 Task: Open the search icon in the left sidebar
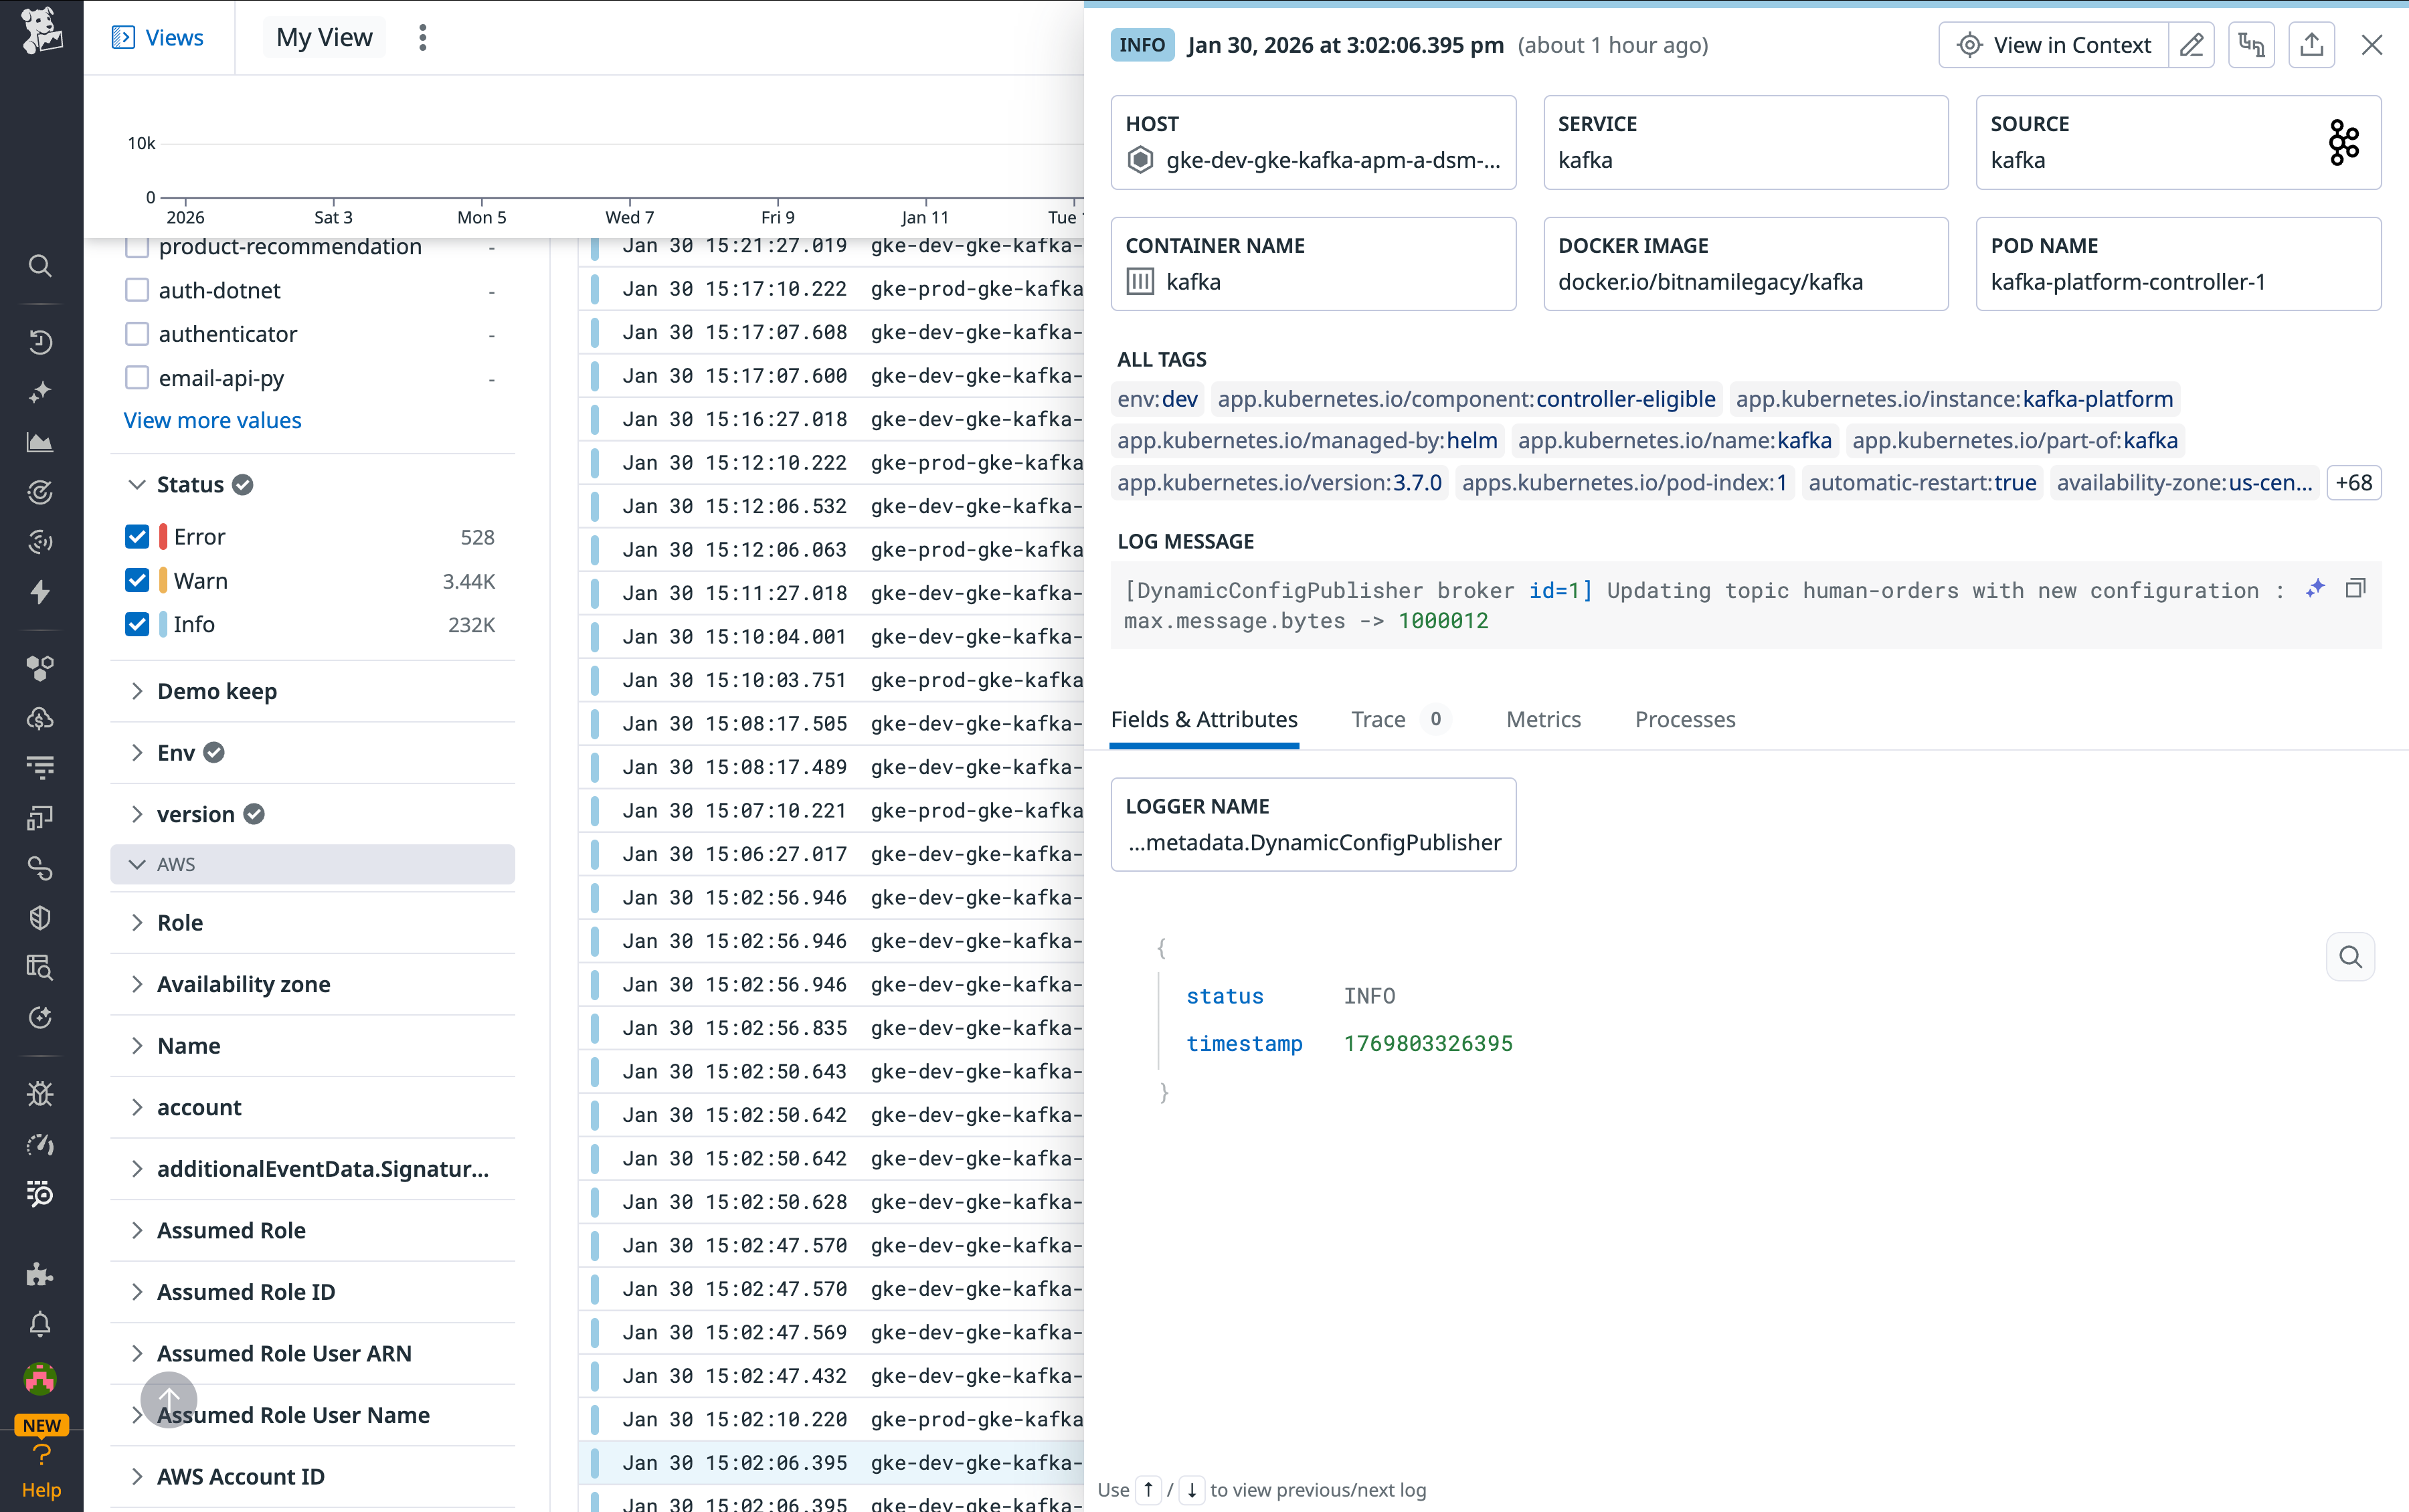tap(40, 266)
